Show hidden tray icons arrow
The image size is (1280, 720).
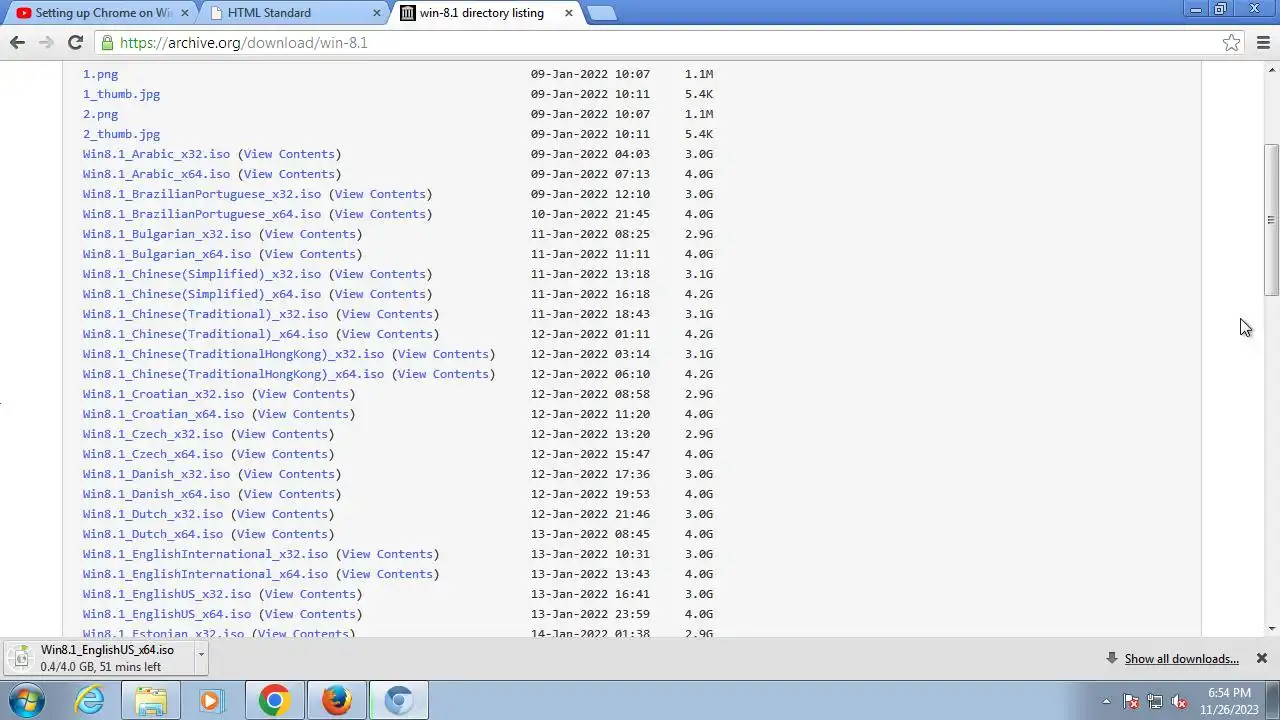pyautogui.click(x=1106, y=701)
